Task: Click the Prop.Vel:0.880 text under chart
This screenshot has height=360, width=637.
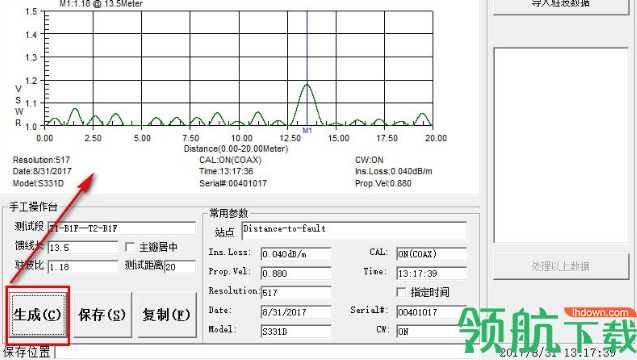Action: point(383,183)
